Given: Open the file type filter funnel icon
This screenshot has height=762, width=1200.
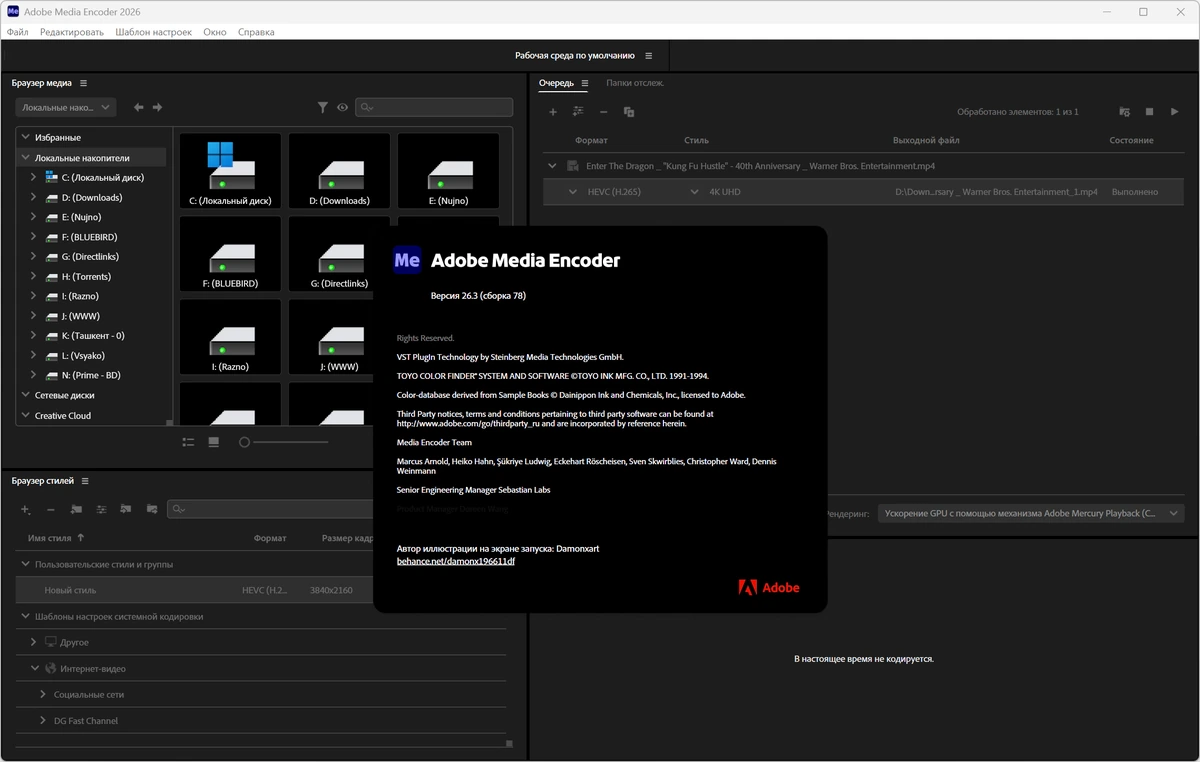Looking at the screenshot, I should pos(323,107).
